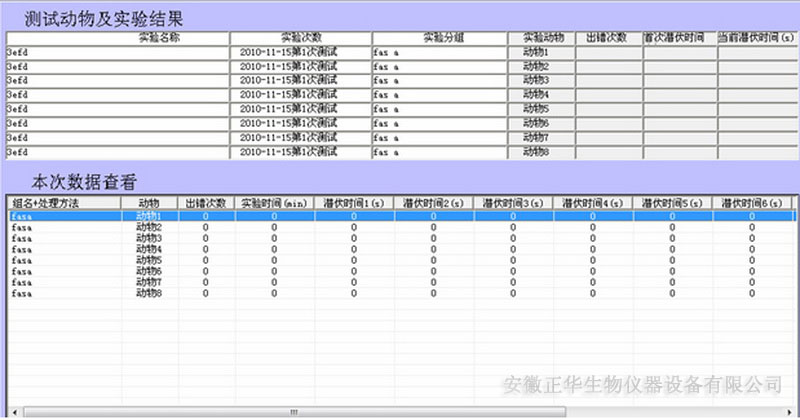
Task: Sort by 动物 column header in data list
Action: pyautogui.click(x=149, y=203)
